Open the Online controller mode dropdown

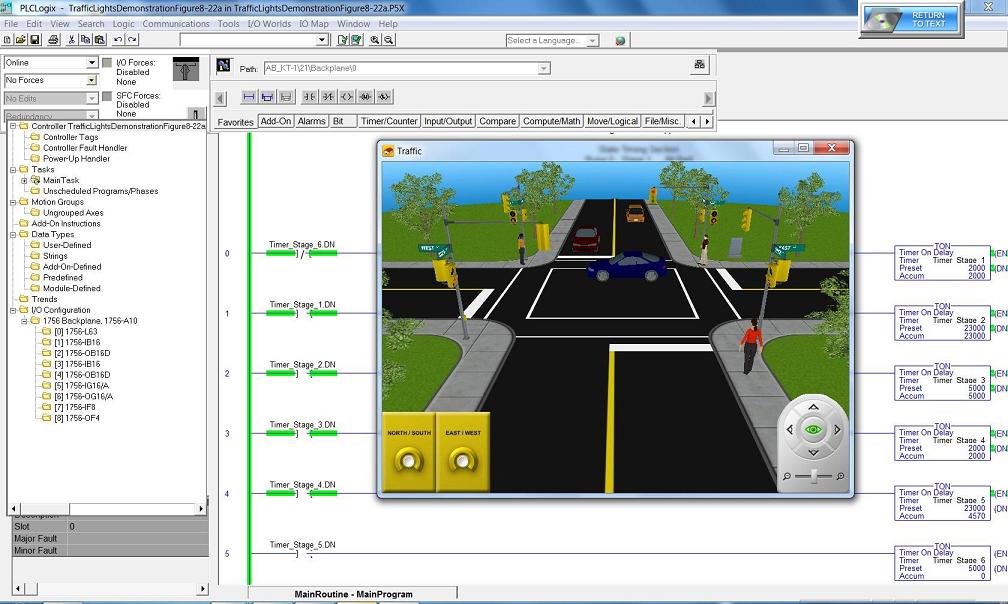point(91,63)
